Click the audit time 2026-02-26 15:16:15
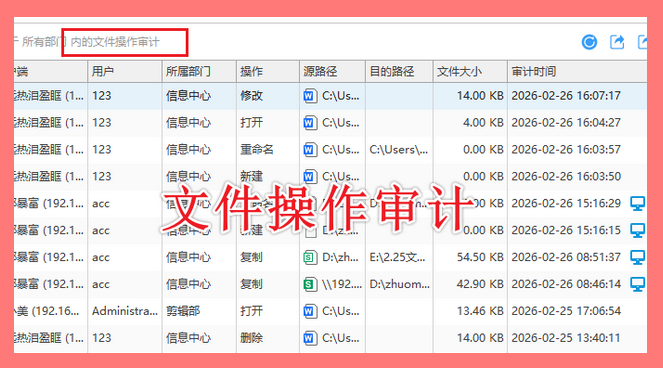 tap(566, 231)
